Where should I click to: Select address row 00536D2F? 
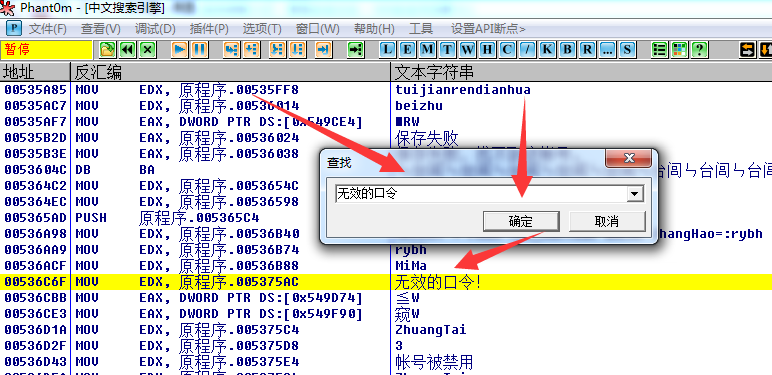tap(35, 345)
